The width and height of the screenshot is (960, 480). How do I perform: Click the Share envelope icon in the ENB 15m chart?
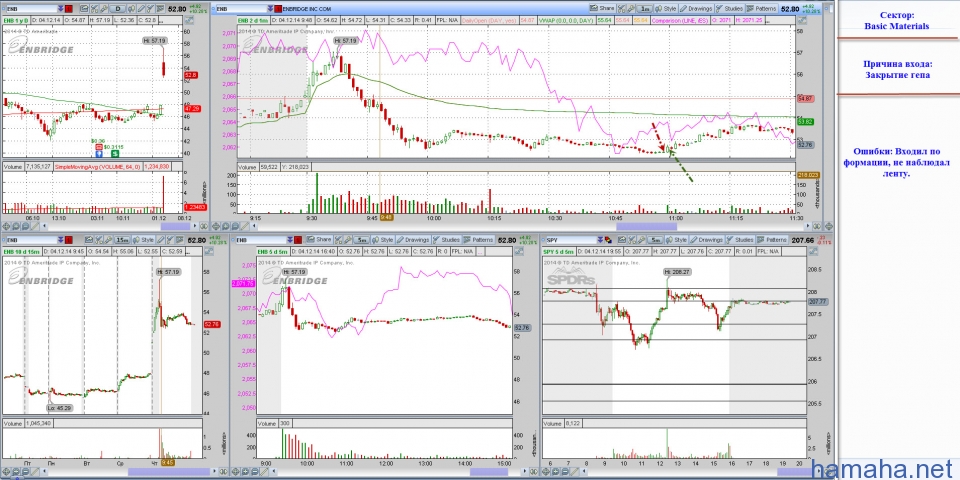89,240
